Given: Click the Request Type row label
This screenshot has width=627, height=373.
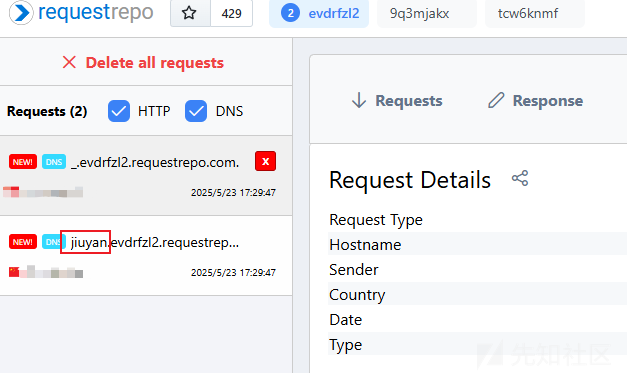Looking at the screenshot, I should [376, 220].
